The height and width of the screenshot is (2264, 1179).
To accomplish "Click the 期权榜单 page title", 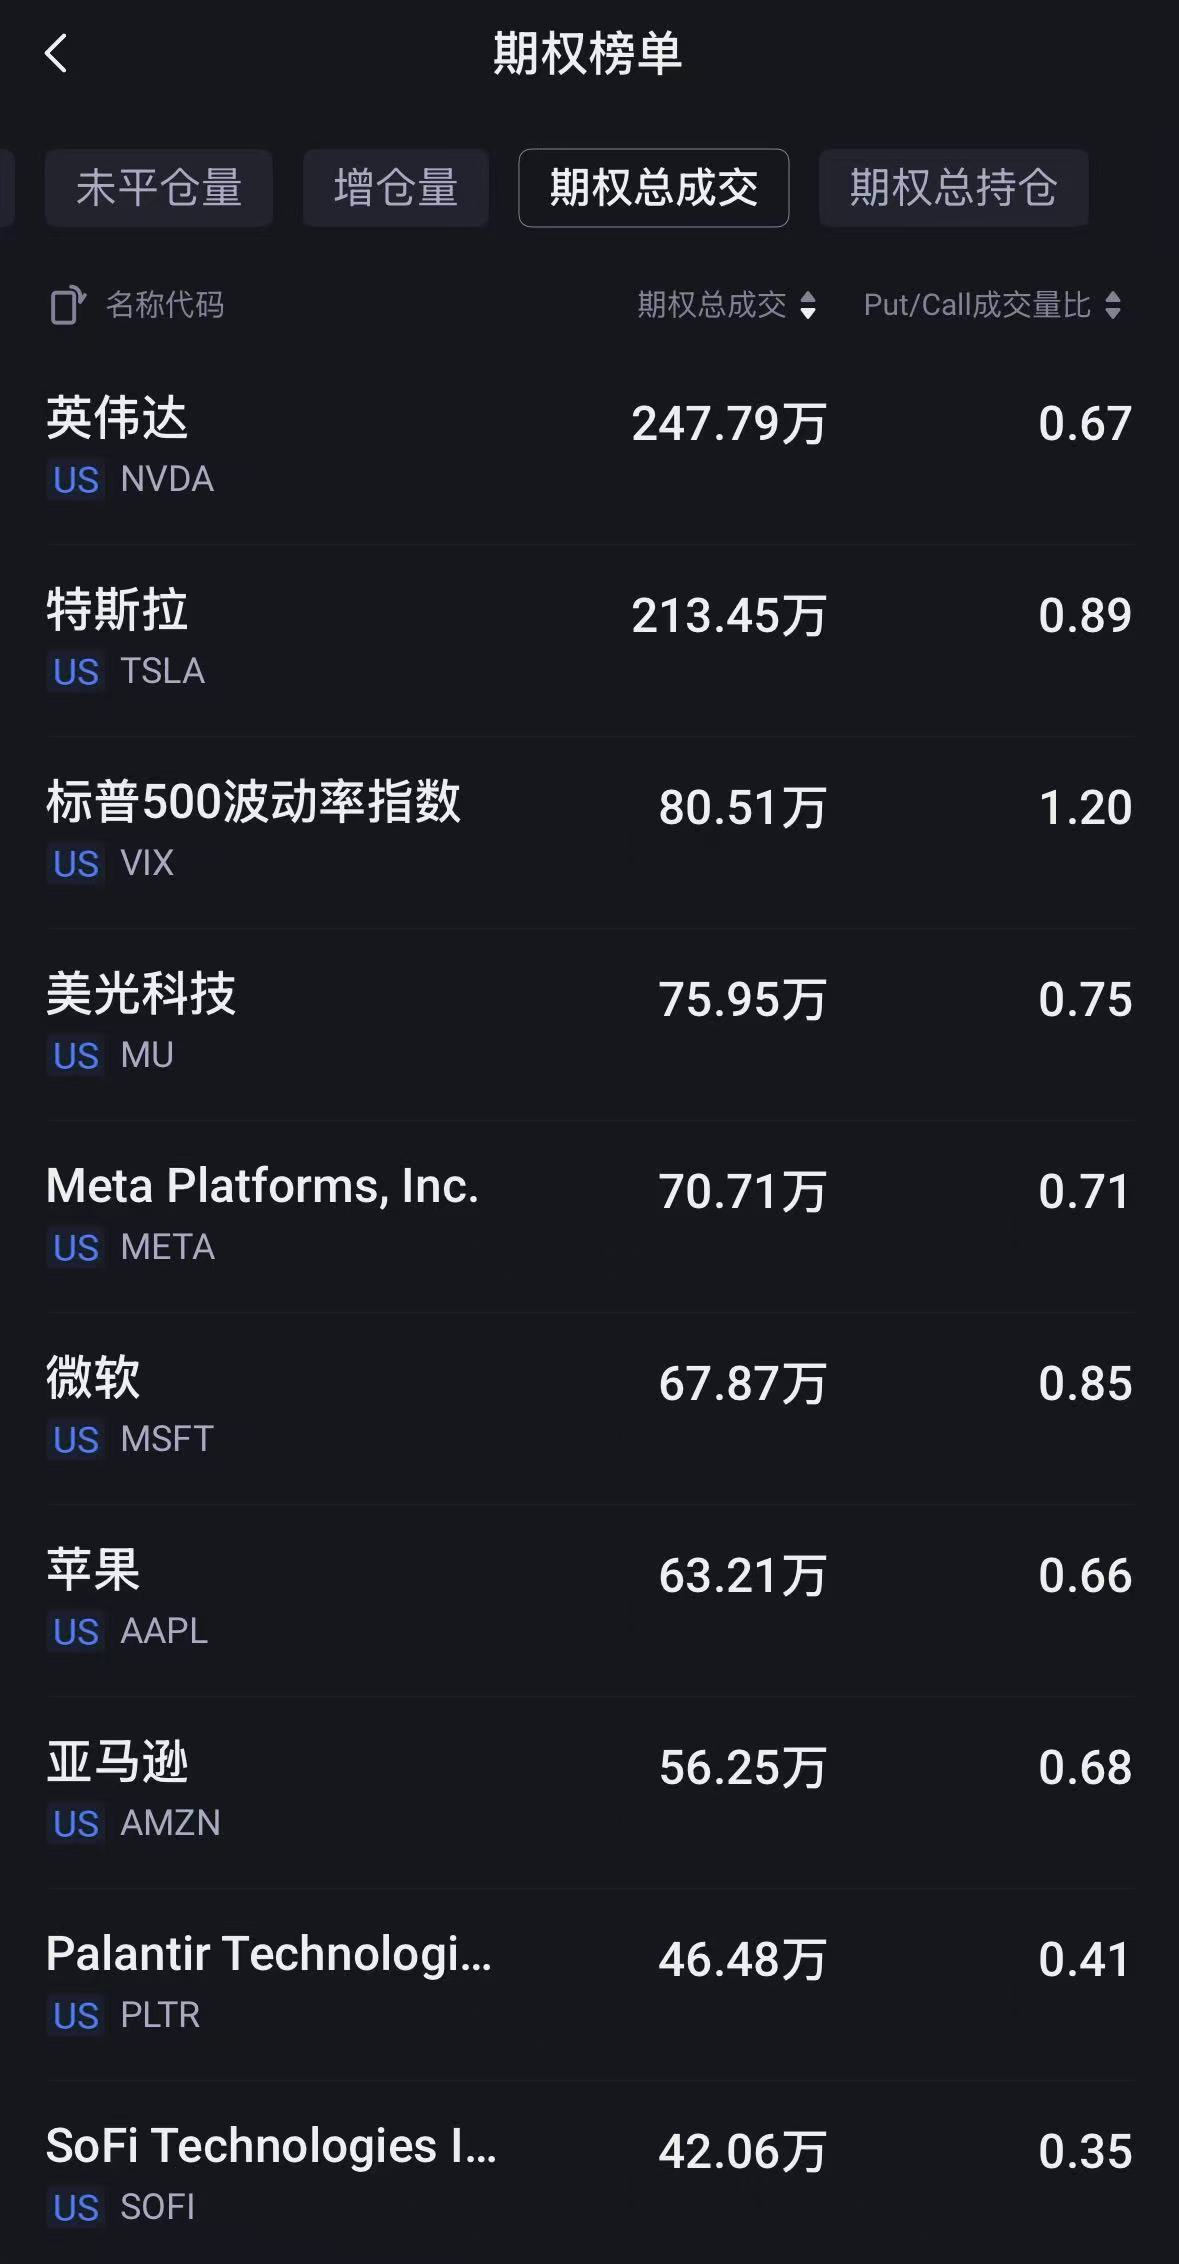I will [588, 54].
